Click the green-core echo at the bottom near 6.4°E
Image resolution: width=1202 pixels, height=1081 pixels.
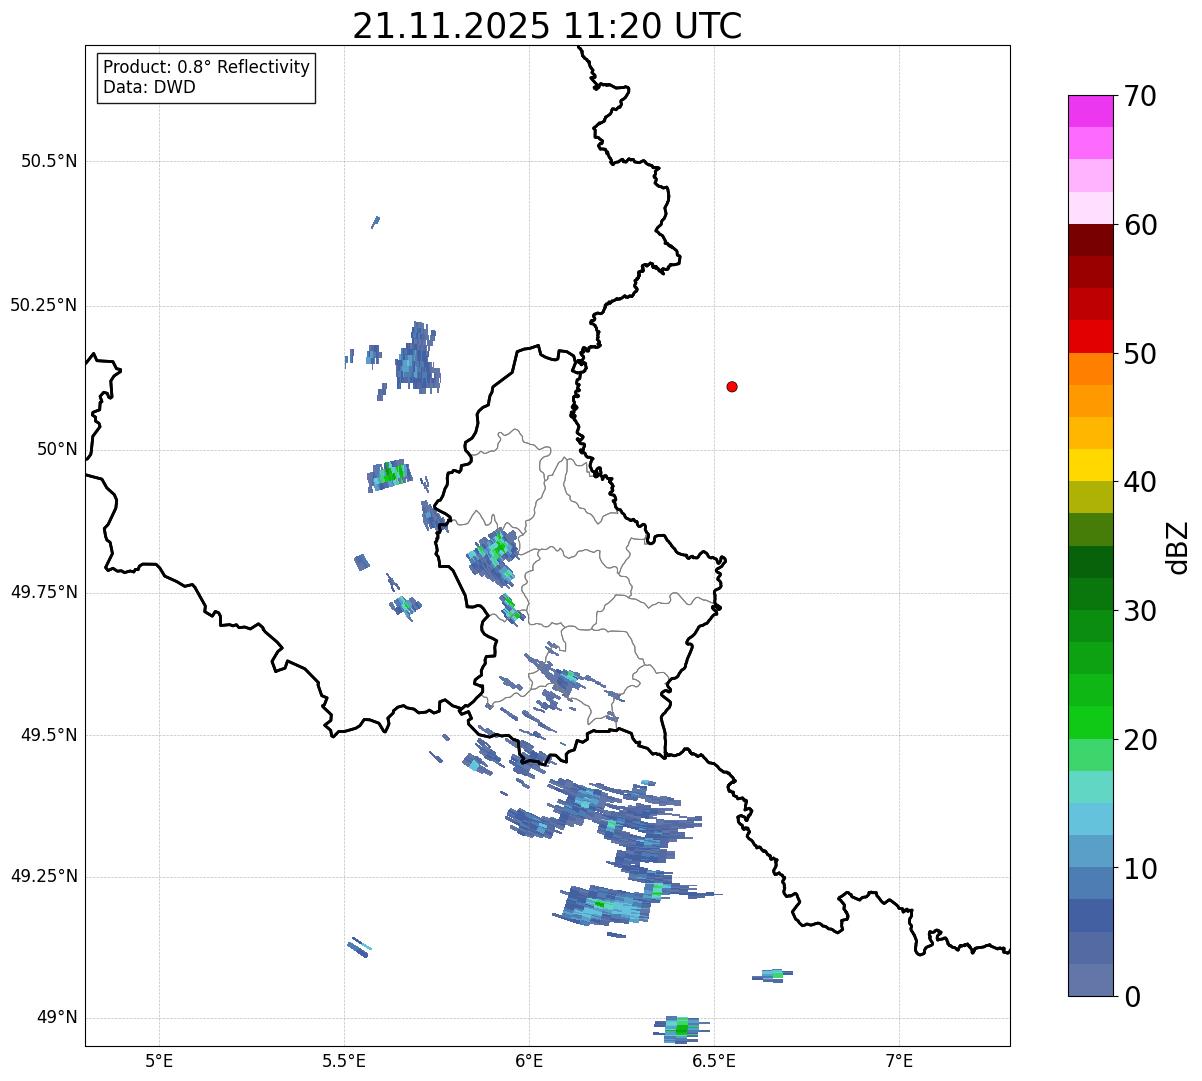(x=682, y=1028)
